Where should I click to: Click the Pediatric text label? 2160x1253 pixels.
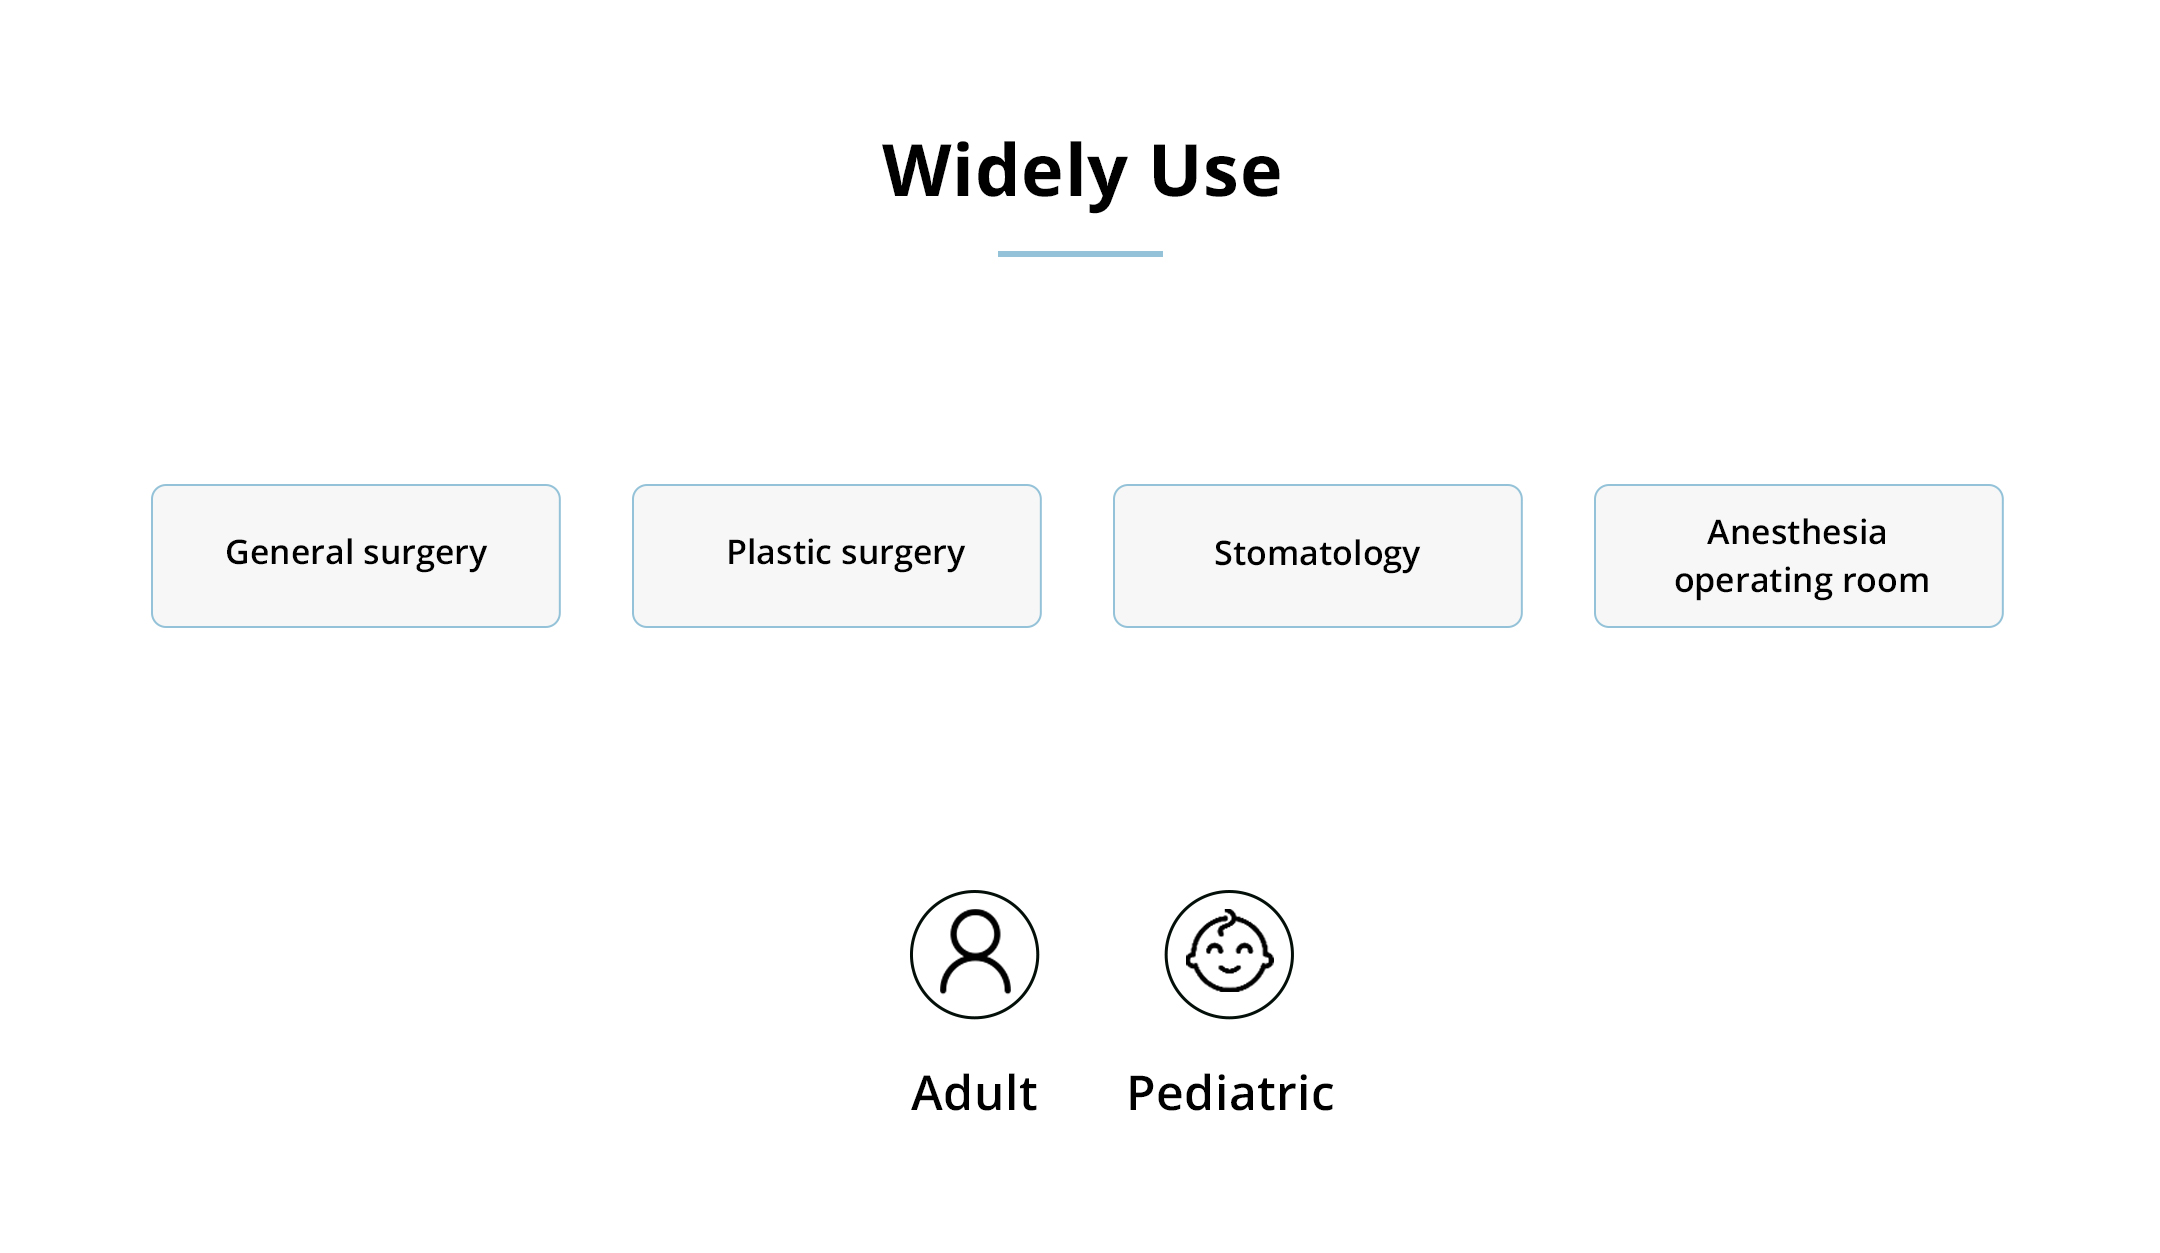1230,1093
